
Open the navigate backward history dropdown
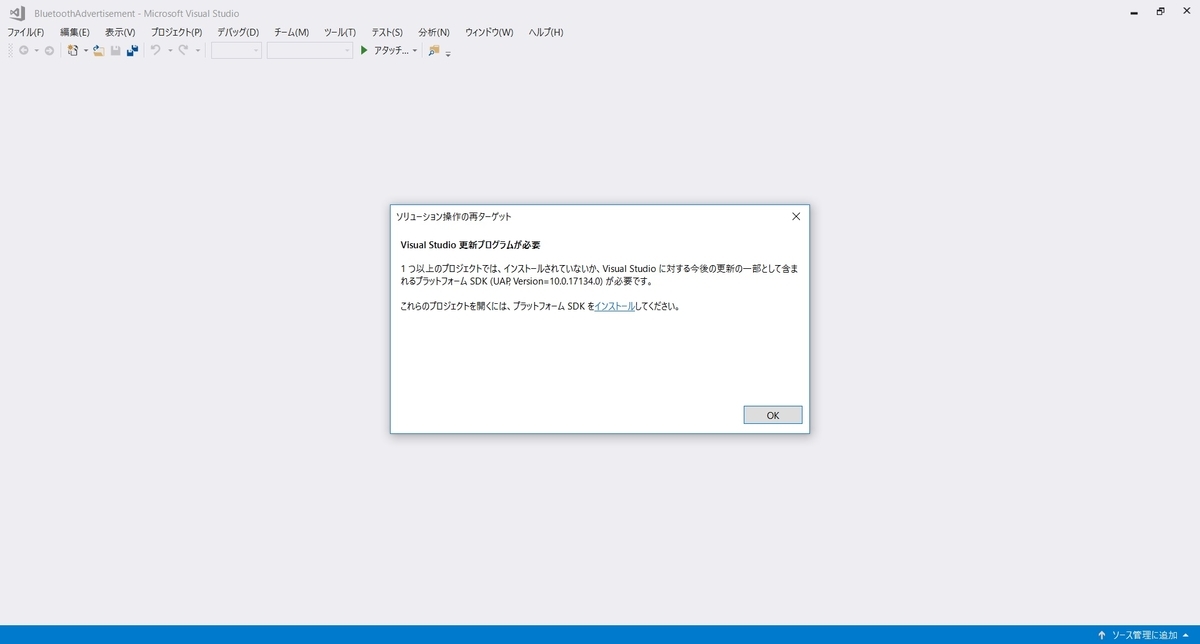[36, 50]
